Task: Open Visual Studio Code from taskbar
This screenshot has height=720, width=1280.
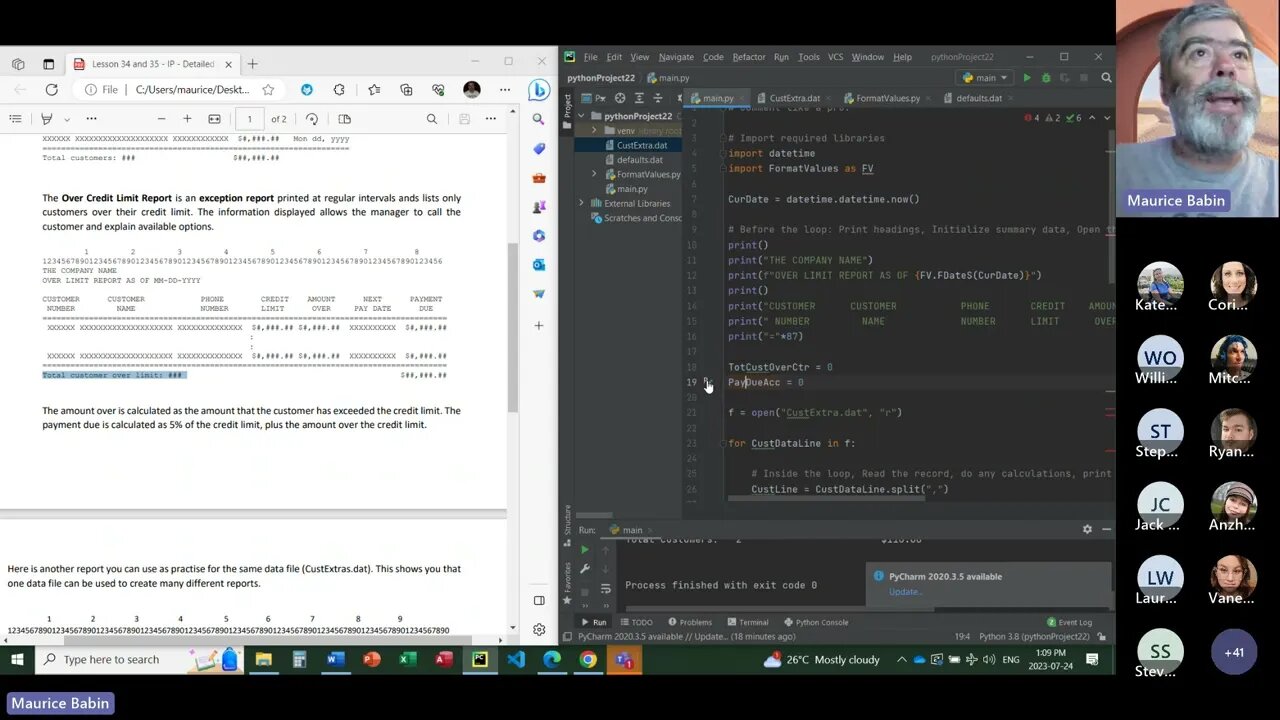Action: point(516,660)
